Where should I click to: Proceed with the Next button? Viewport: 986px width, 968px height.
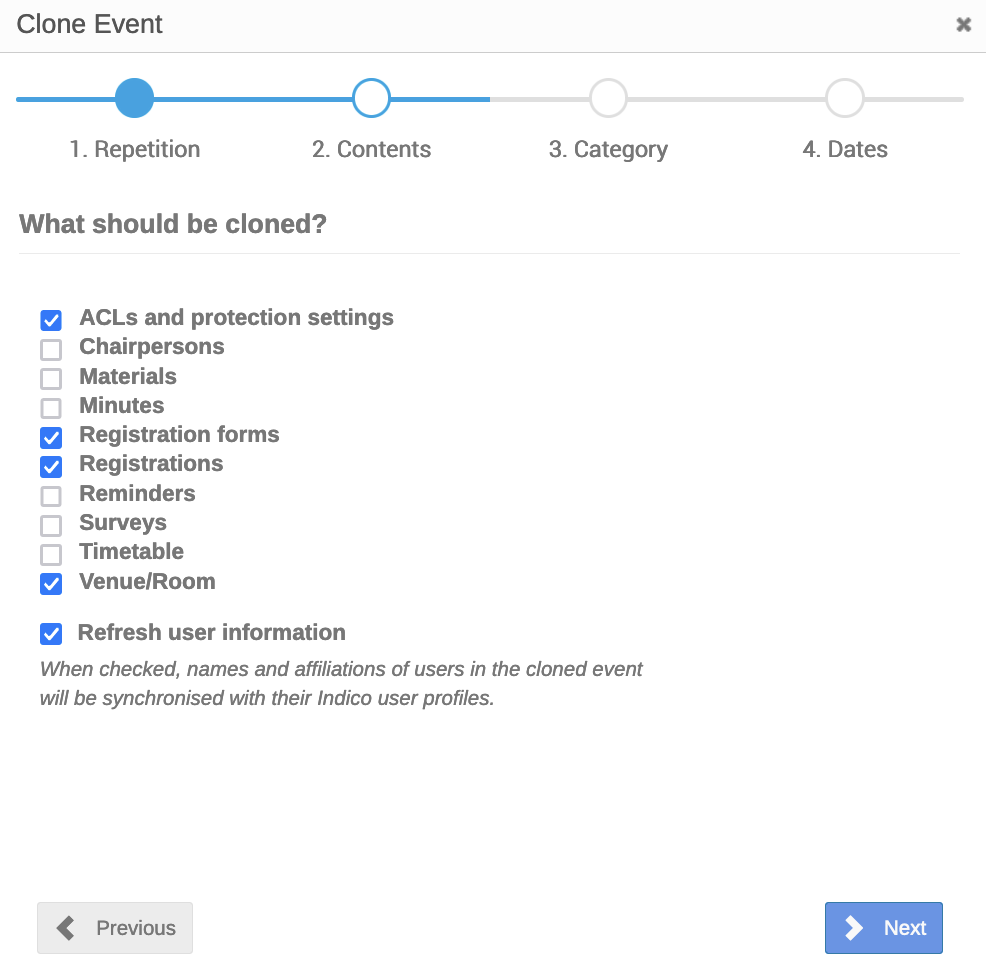pyautogui.click(x=884, y=928)
